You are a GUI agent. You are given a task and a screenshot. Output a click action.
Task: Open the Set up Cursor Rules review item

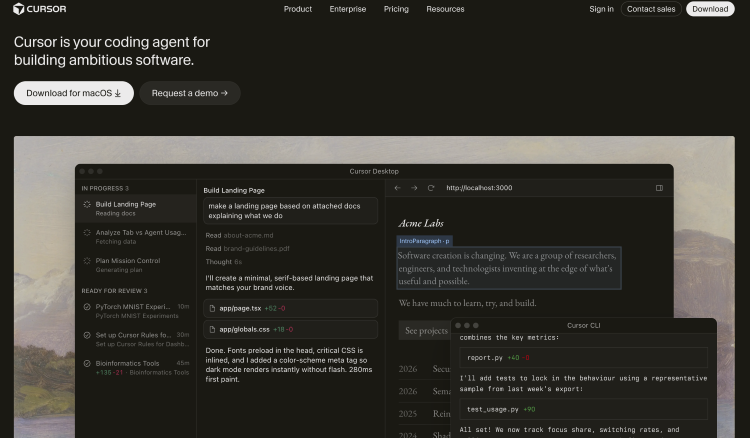136,339
